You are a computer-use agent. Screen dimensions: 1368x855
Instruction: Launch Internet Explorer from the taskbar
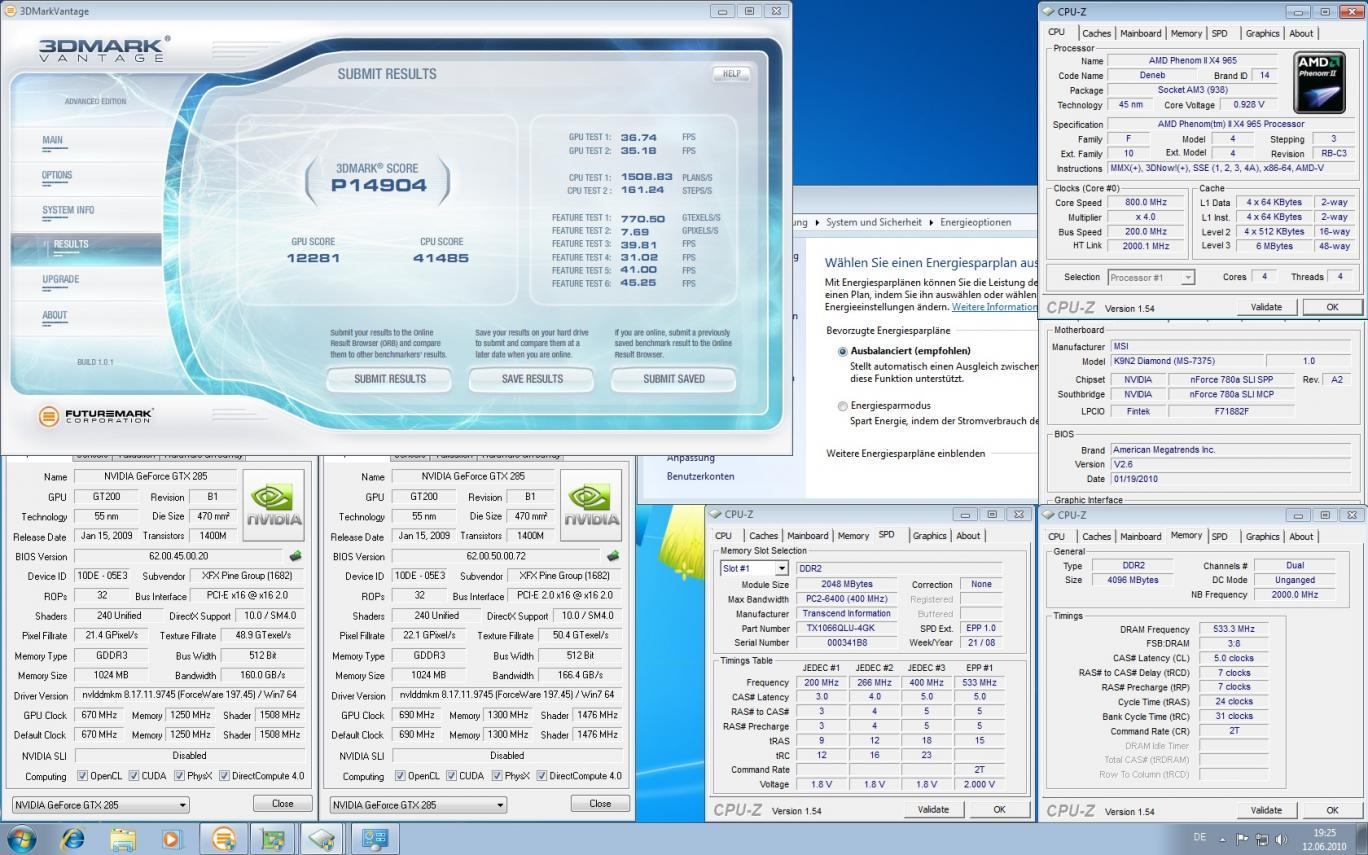72,838
